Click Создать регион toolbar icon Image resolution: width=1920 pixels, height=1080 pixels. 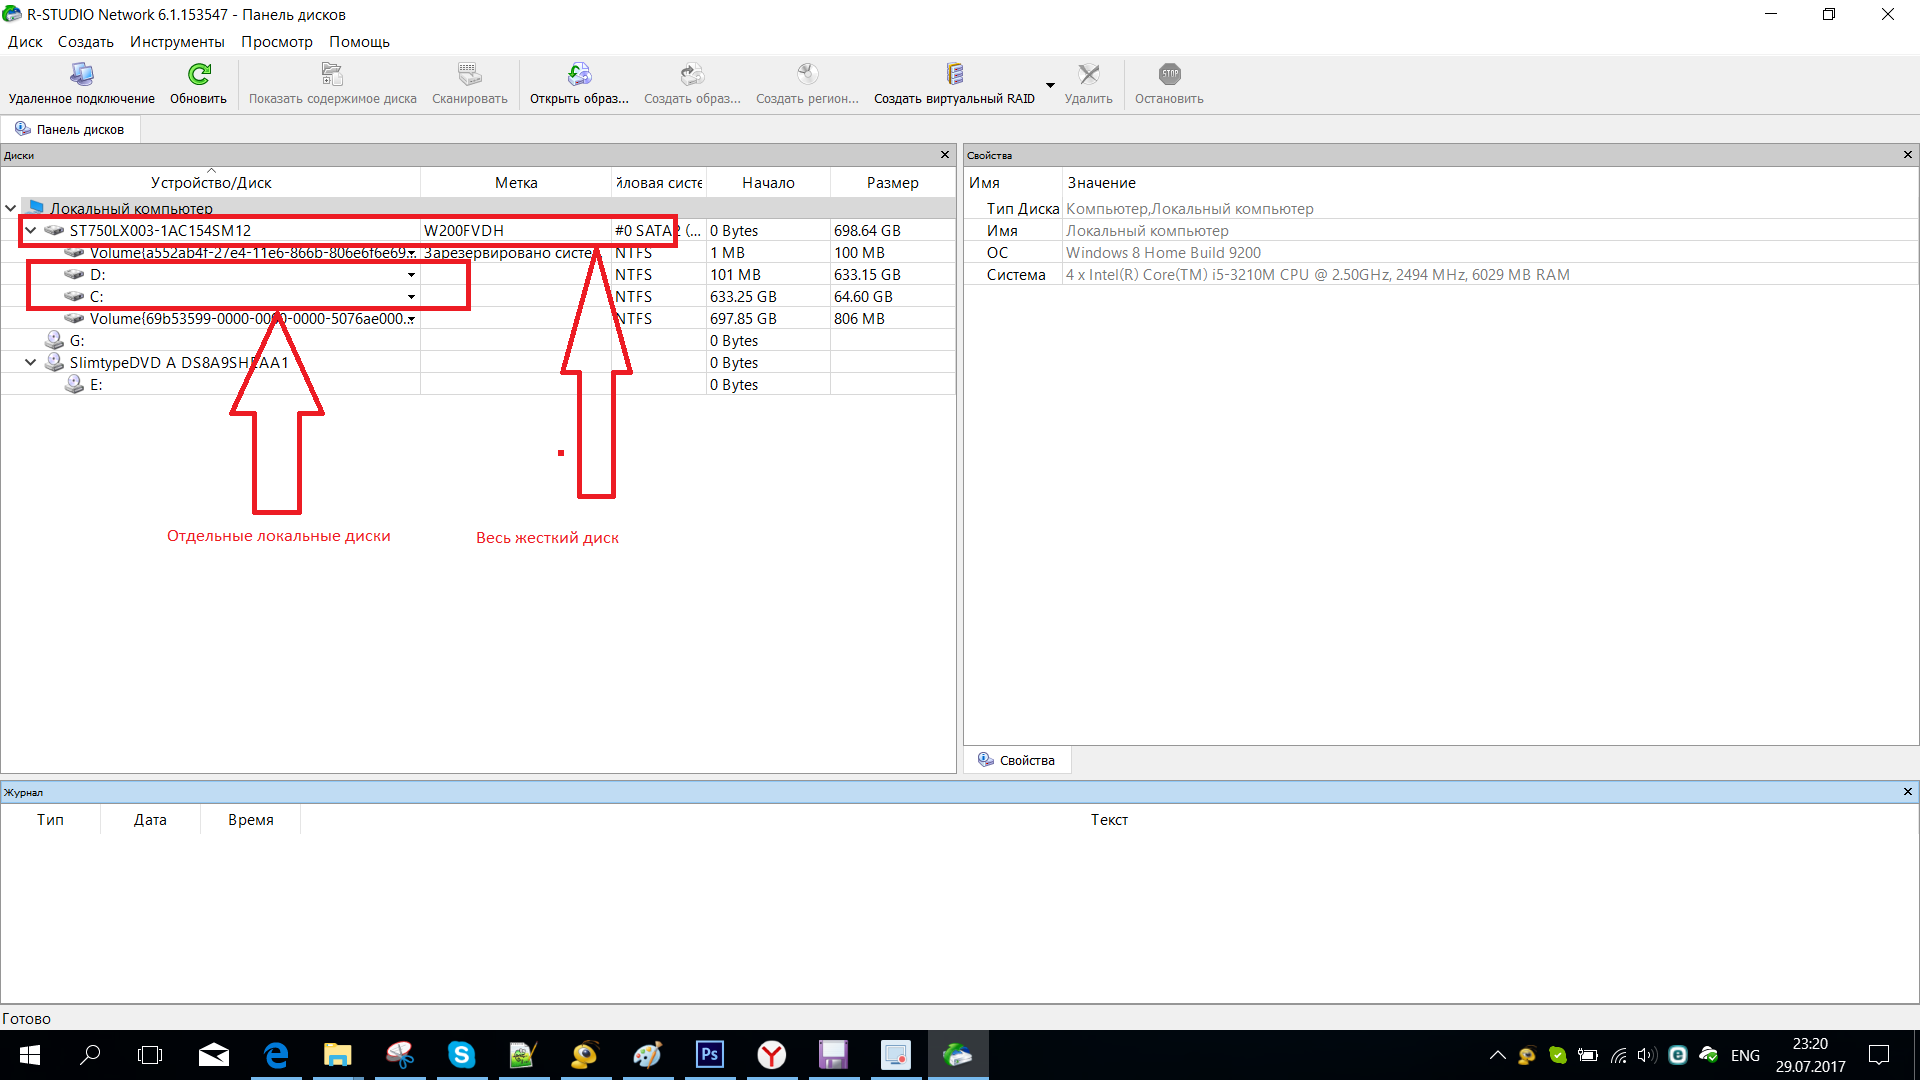point(807,74)
